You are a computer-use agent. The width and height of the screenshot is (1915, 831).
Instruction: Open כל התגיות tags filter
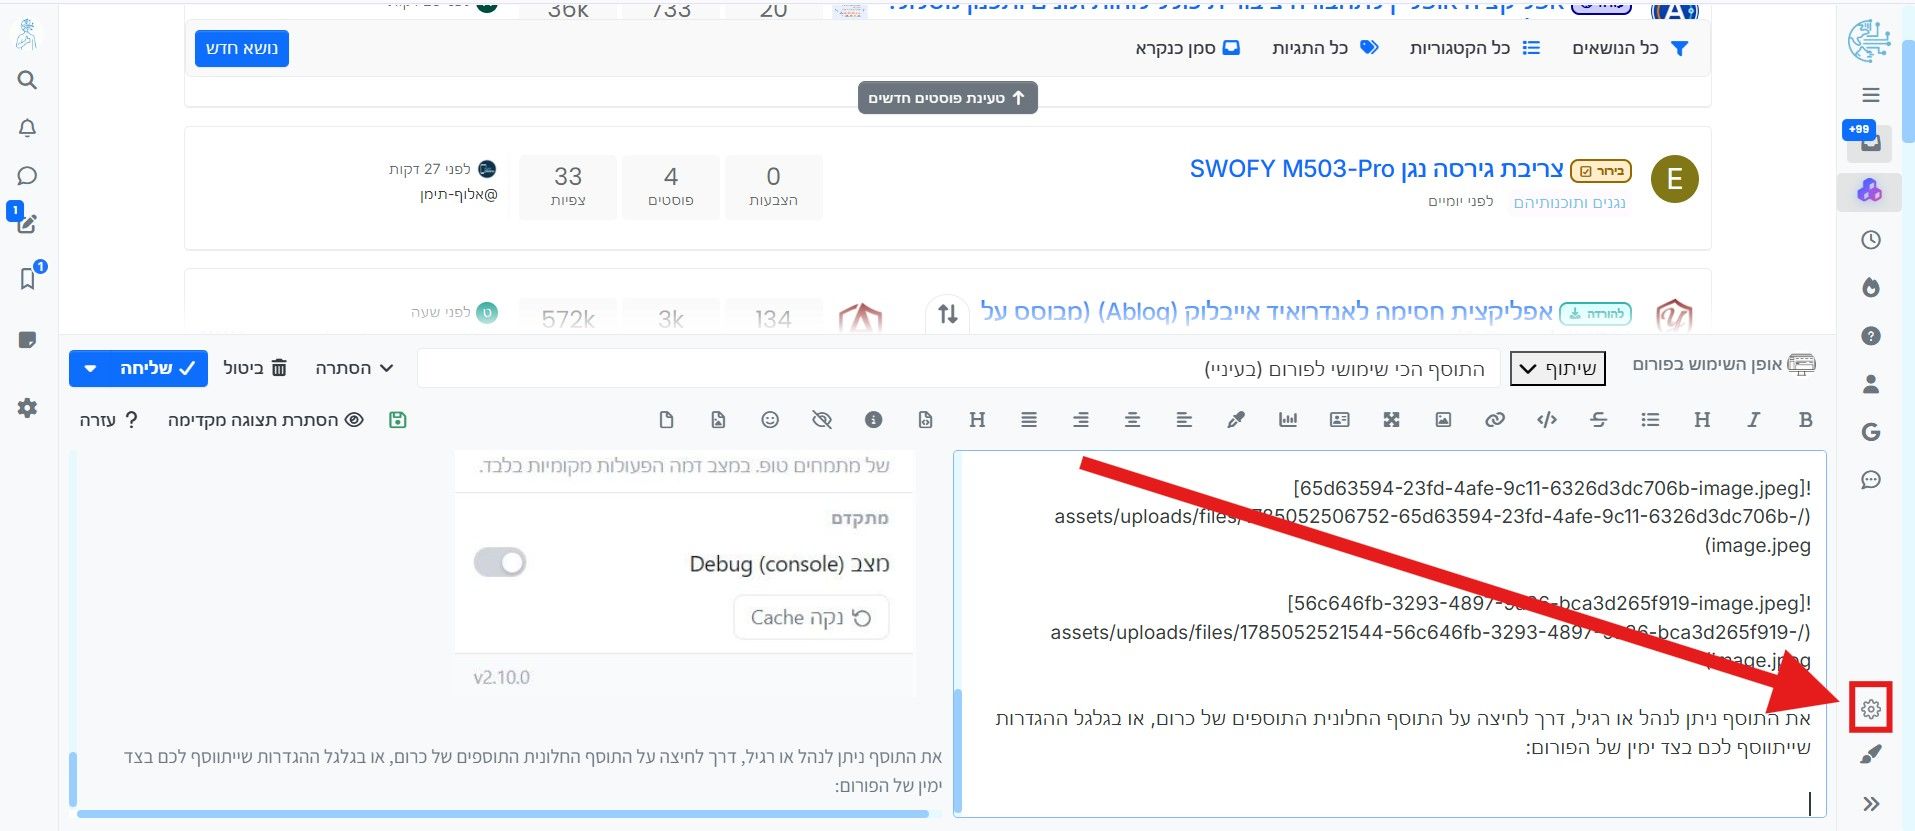tap(1325, 48)
